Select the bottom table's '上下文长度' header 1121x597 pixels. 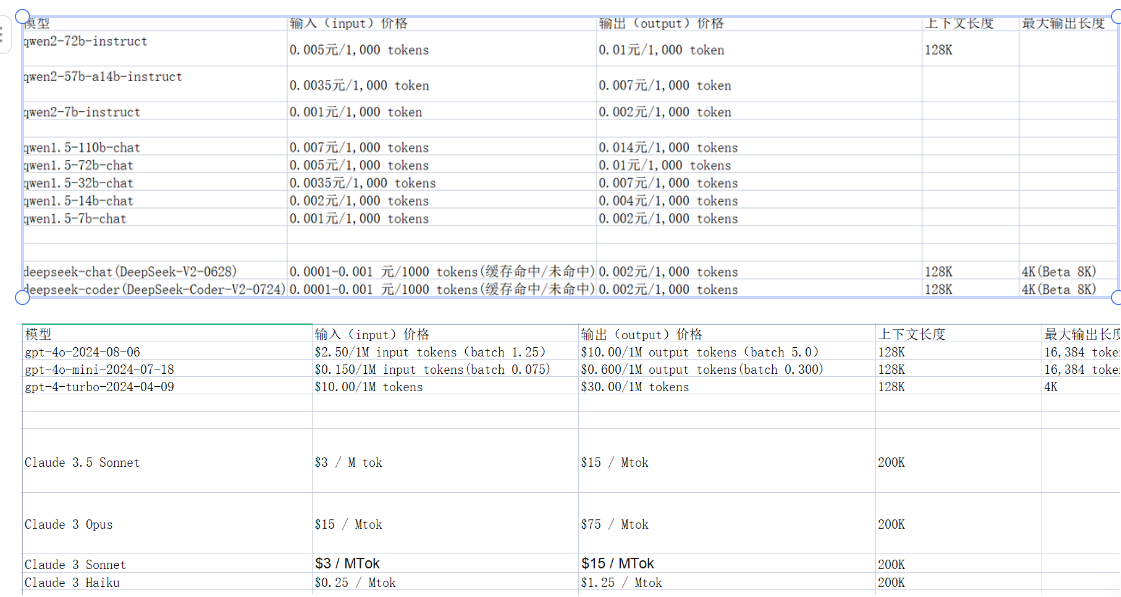(912, 334)
